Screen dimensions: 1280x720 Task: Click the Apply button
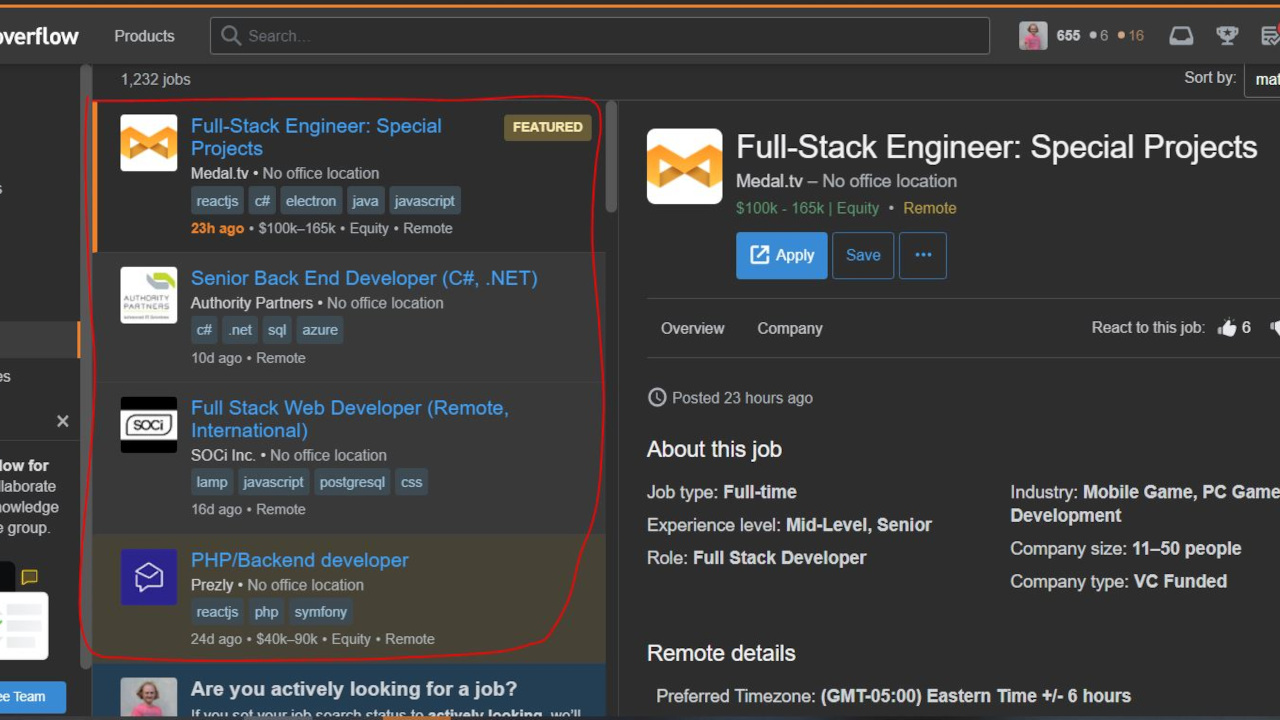click(782, 255)
